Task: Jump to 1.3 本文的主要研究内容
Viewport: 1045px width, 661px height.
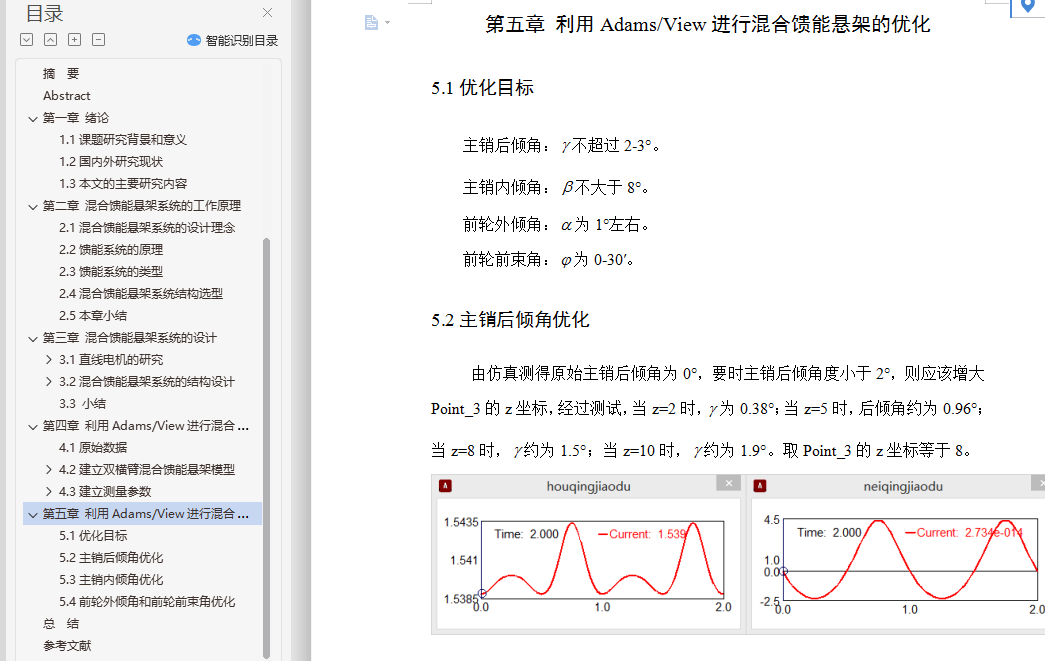Action: [123, 183]
